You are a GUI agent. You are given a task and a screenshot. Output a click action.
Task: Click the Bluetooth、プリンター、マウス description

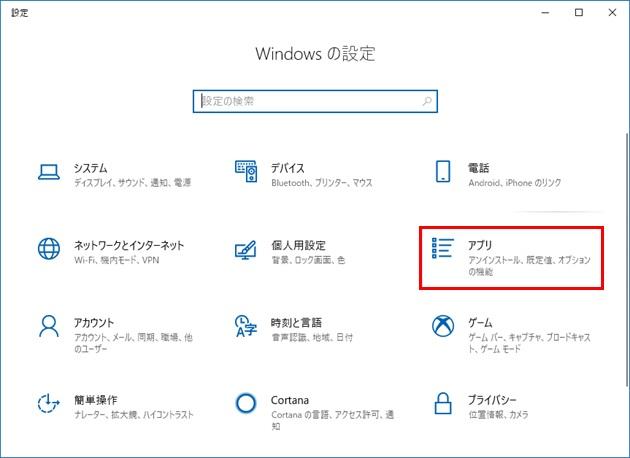pos(322,183)
